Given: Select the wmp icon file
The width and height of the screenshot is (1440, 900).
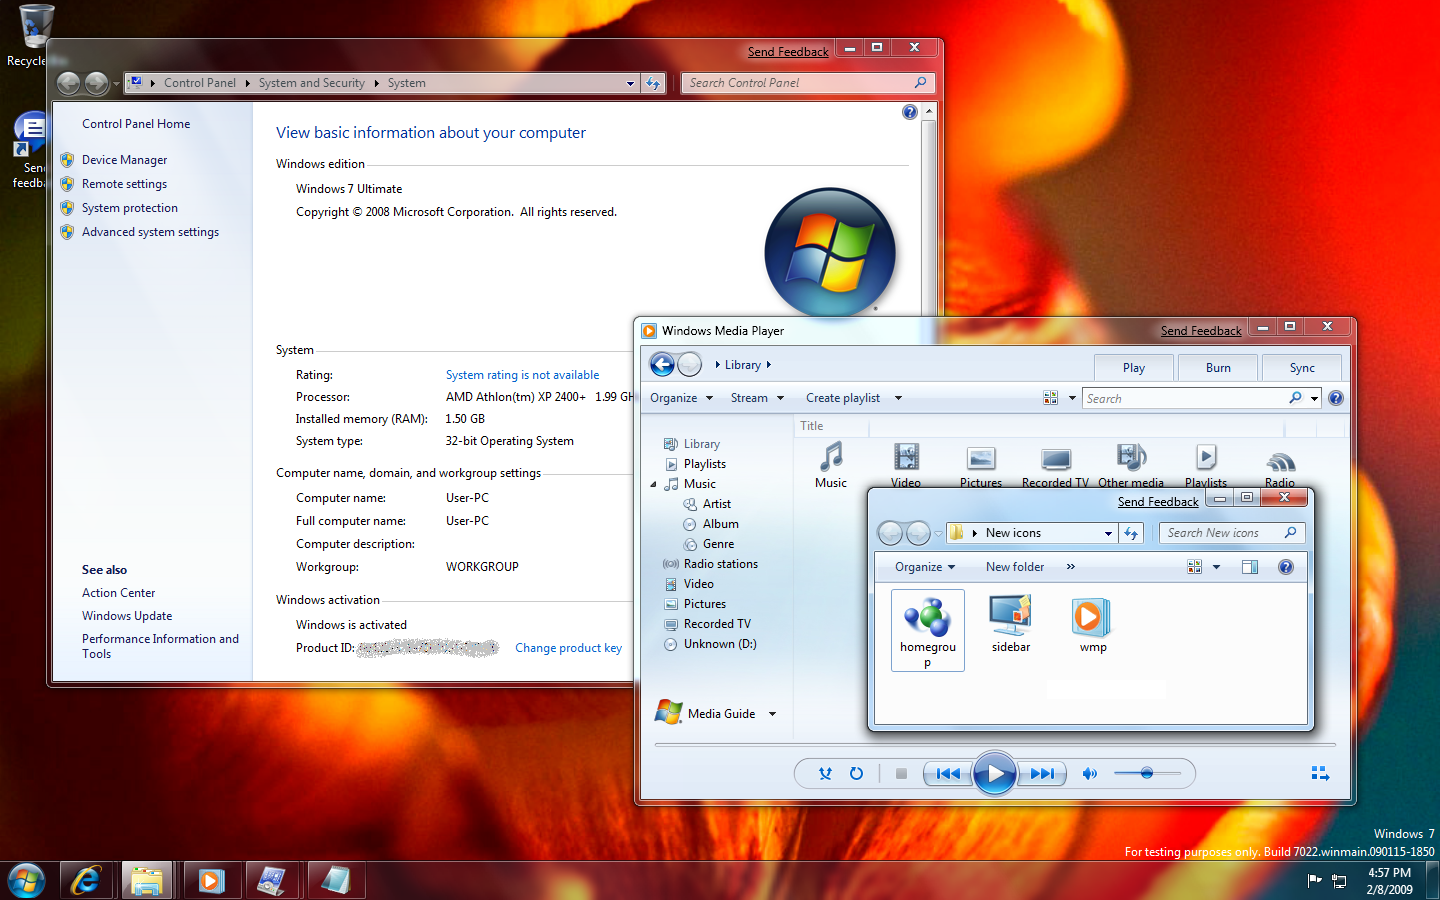Looking at the screenshot, I should tap(1093, 624).
